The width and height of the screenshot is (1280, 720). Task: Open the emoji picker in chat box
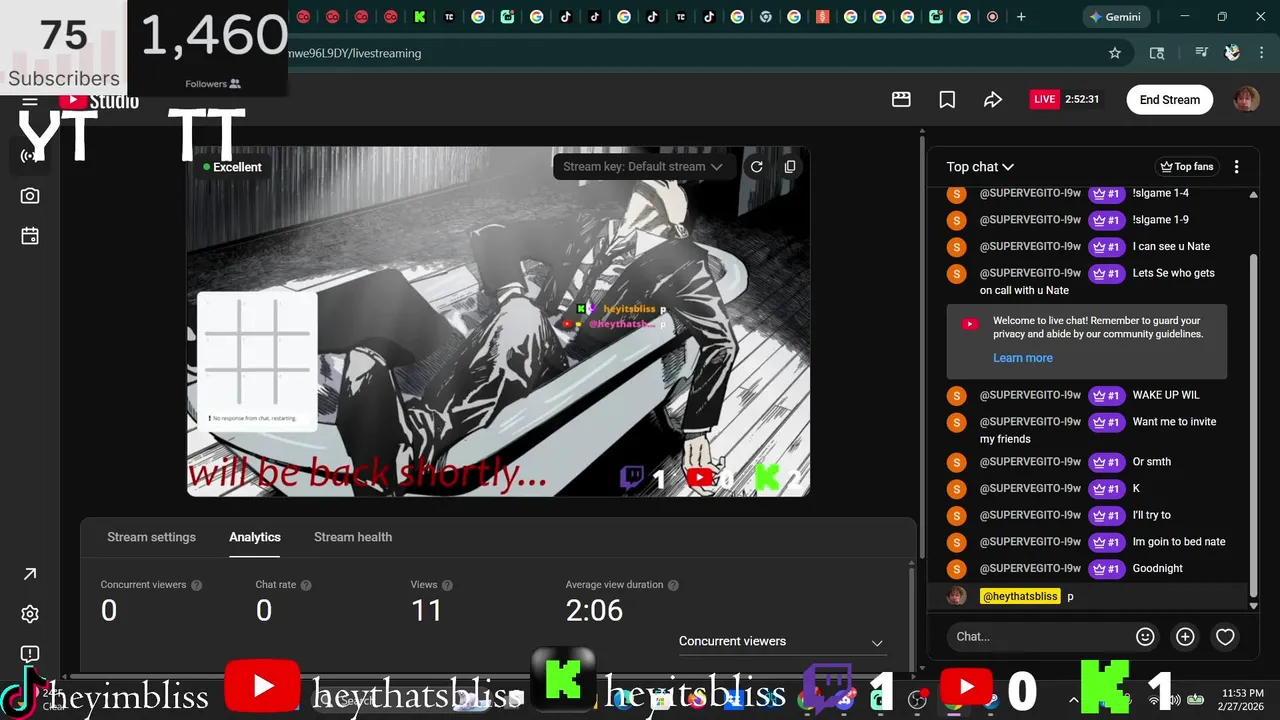pyautogui.click(x=1145, y=636)
